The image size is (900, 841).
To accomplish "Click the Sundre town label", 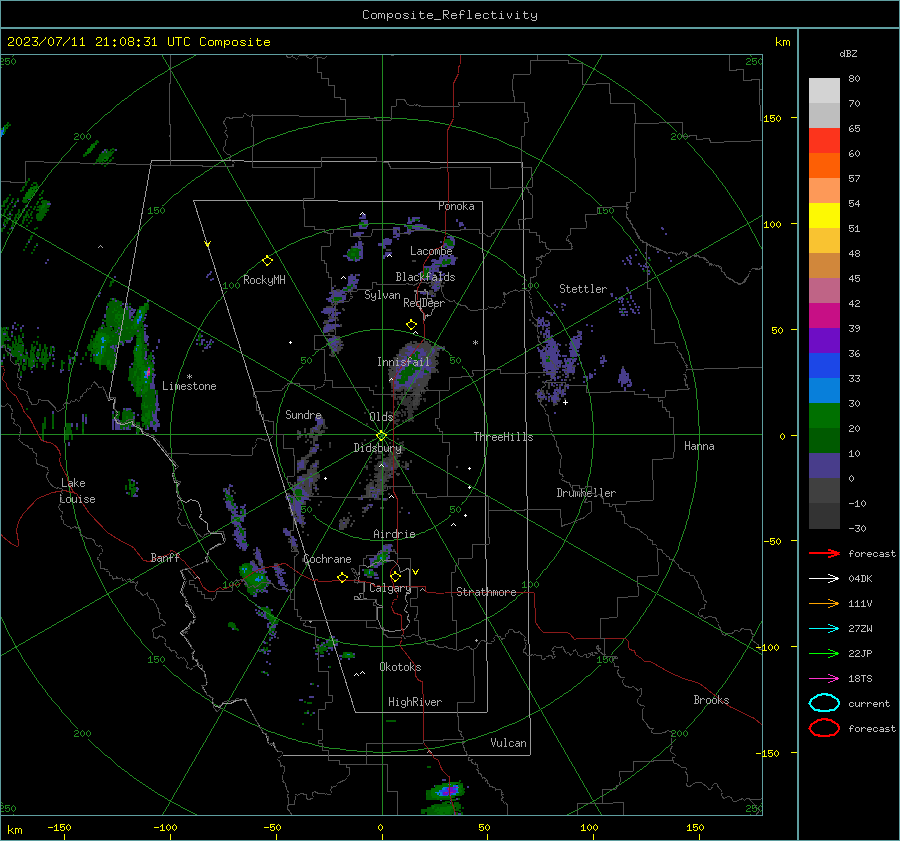I will pos(303,415).
